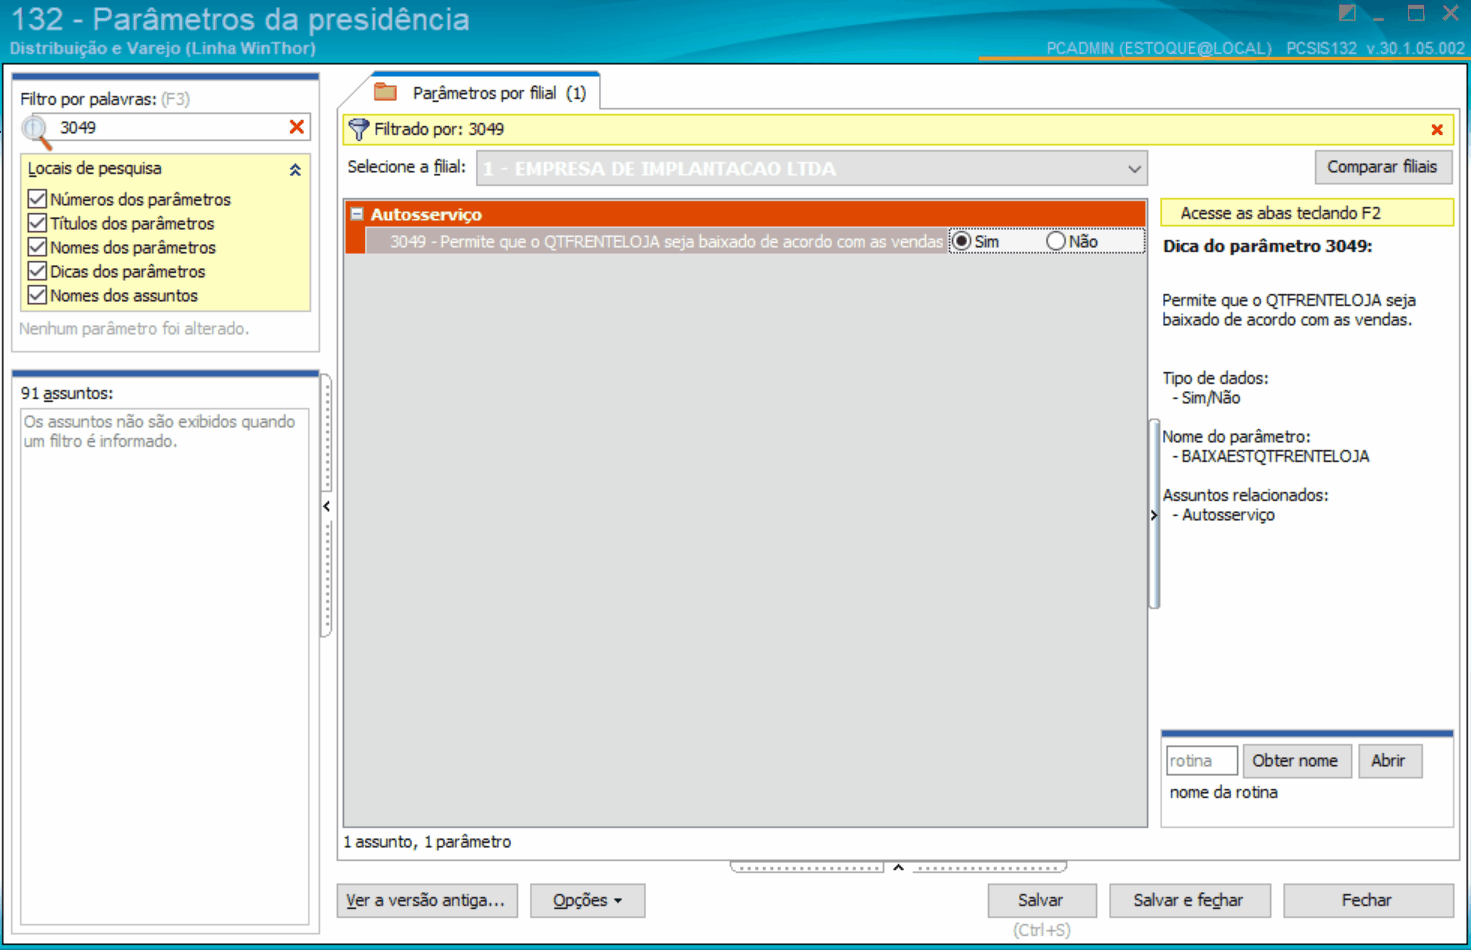
Task: Click 'Nenhum parâmetro foi alterado.' text
Action: 134,328
